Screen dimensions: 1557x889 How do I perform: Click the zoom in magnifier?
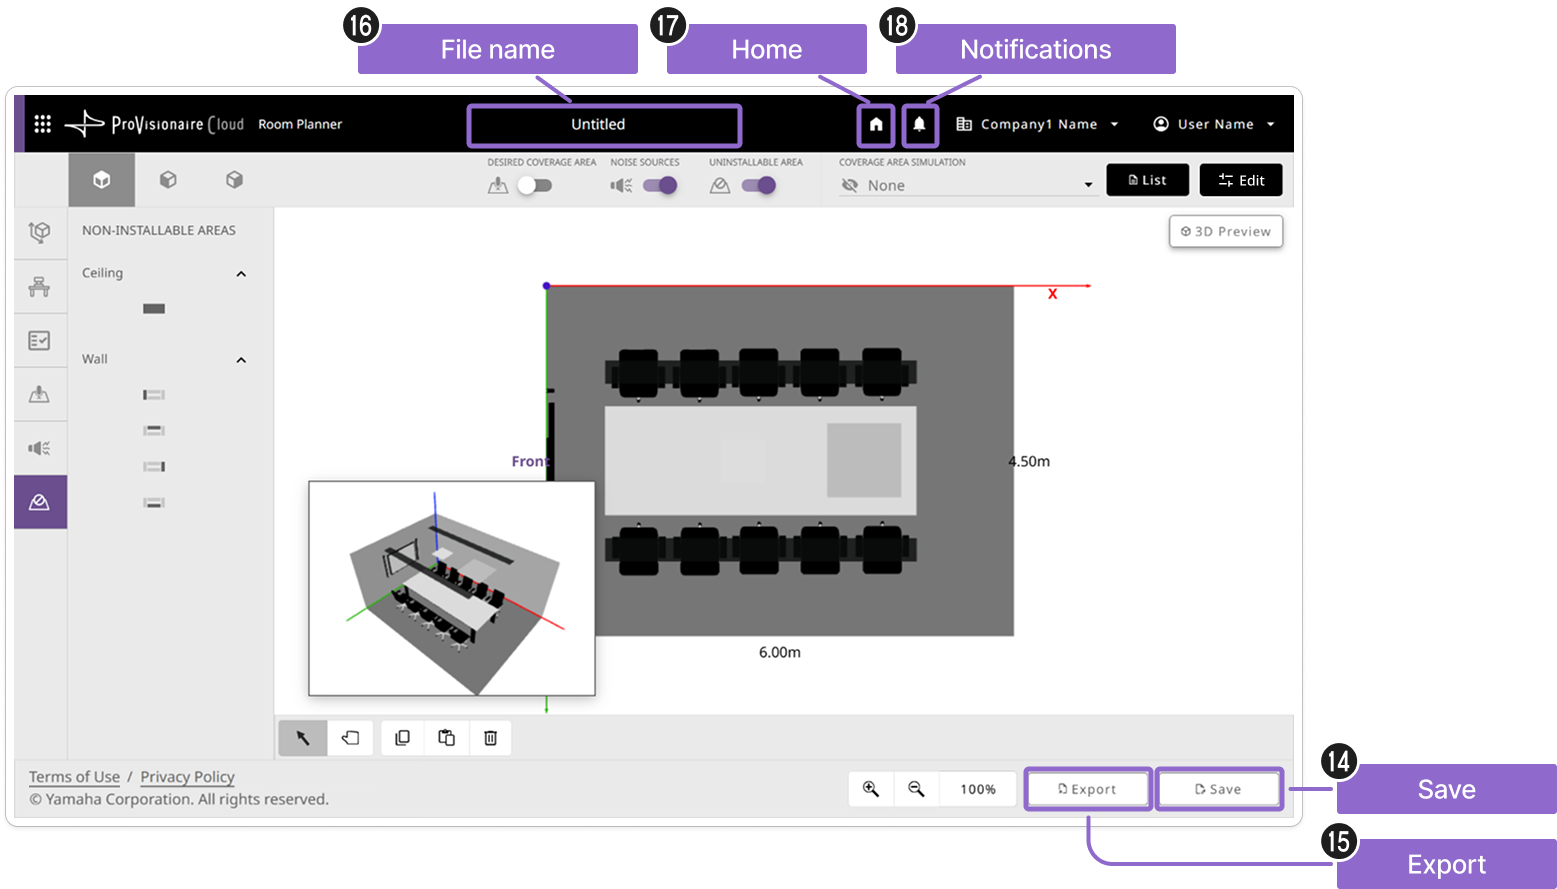click(x=871, y=789)
